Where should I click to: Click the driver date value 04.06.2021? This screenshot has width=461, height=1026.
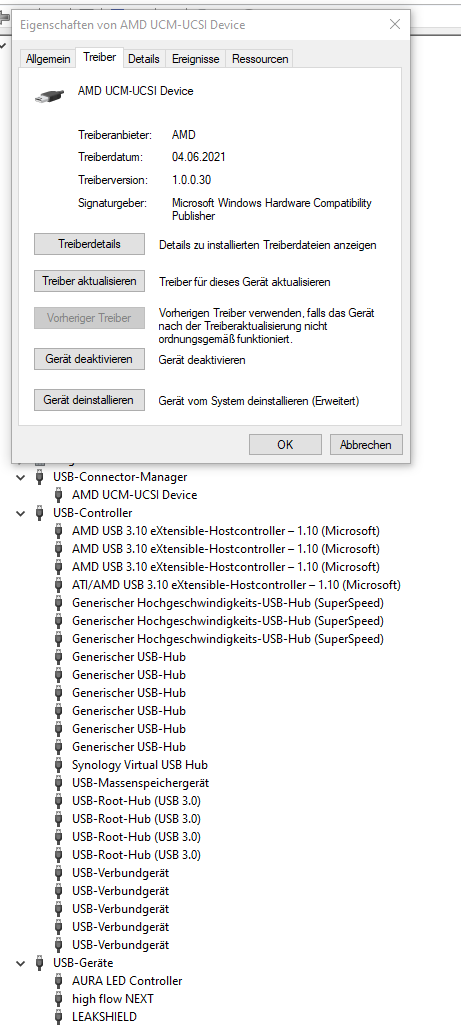(x=199, y=157)
